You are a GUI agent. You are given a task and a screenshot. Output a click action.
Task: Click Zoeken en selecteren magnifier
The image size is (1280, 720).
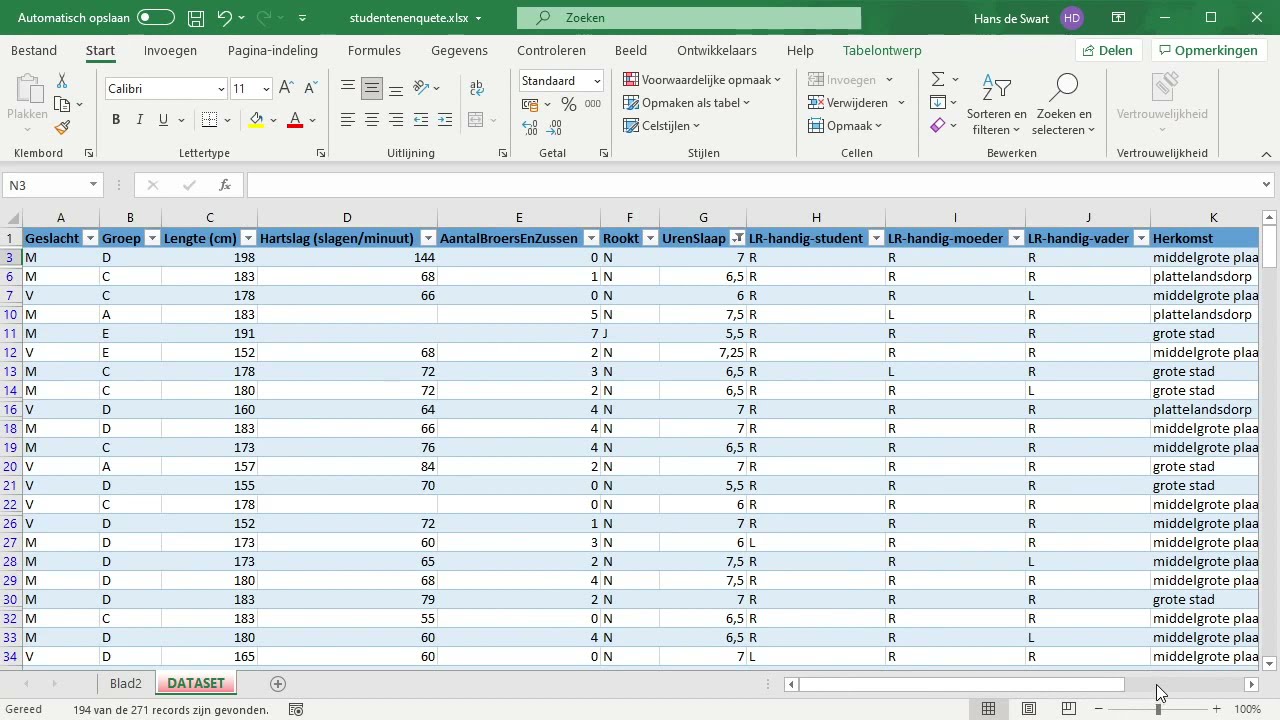(x=1064, y=104)
